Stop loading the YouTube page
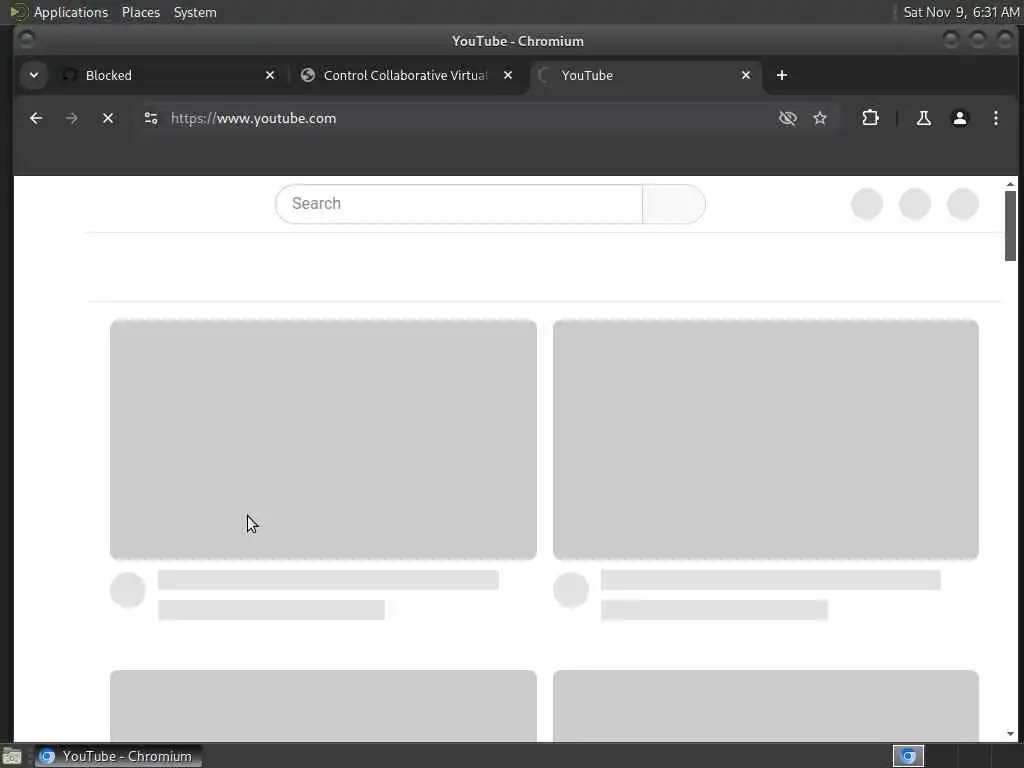The width and height of the screenshot is (1024, 768). click(108, 118)
